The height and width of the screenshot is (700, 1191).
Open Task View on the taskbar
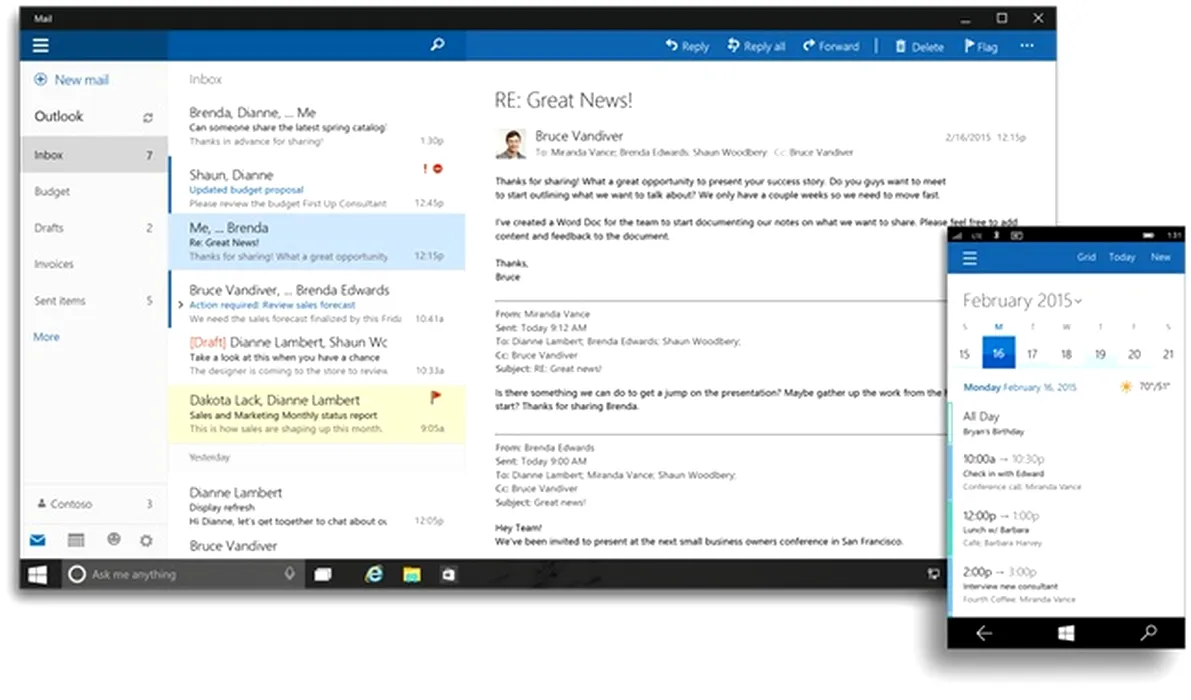[x=324, y=575]
